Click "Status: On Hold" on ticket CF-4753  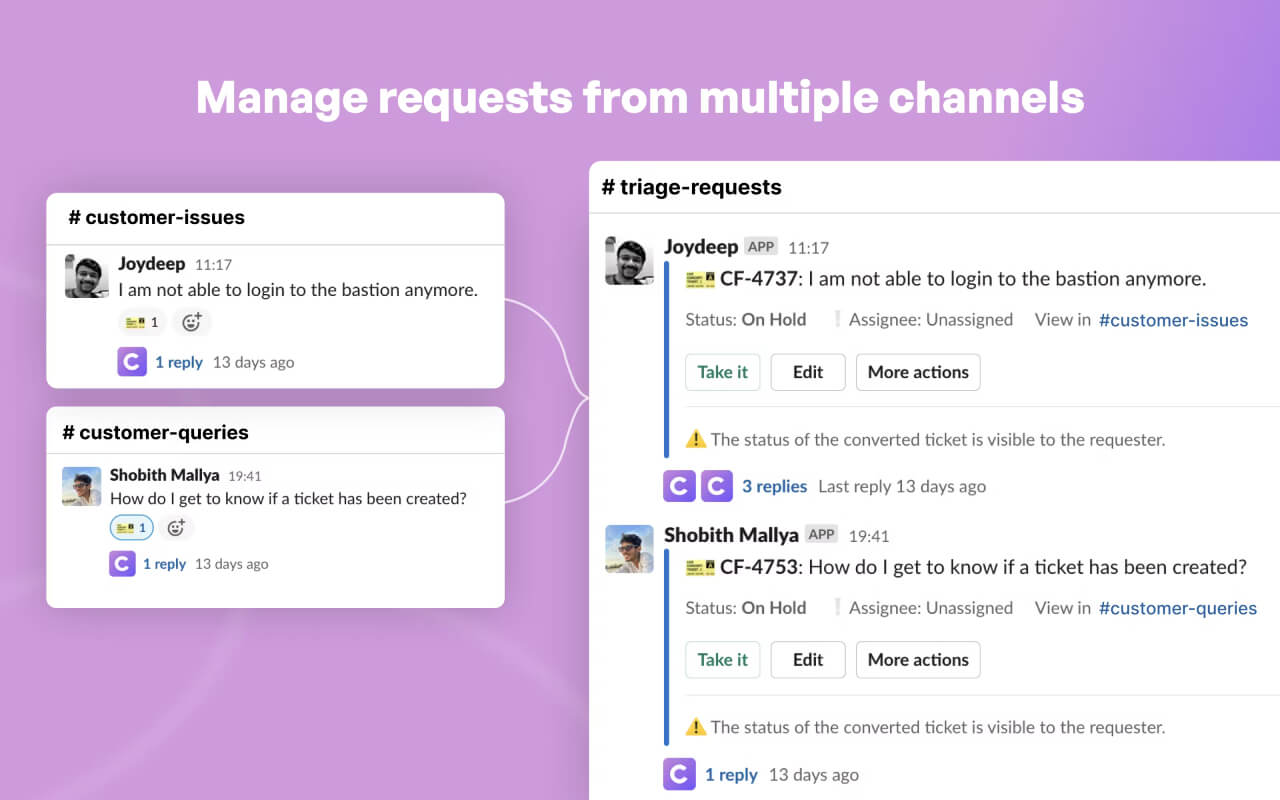tap(746, 608)
